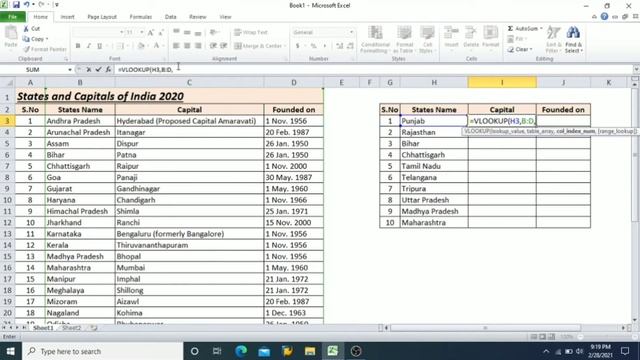Screen dimensions: 640x360
Task: Switch to the View tab
Action: click(x=225, y=17)
